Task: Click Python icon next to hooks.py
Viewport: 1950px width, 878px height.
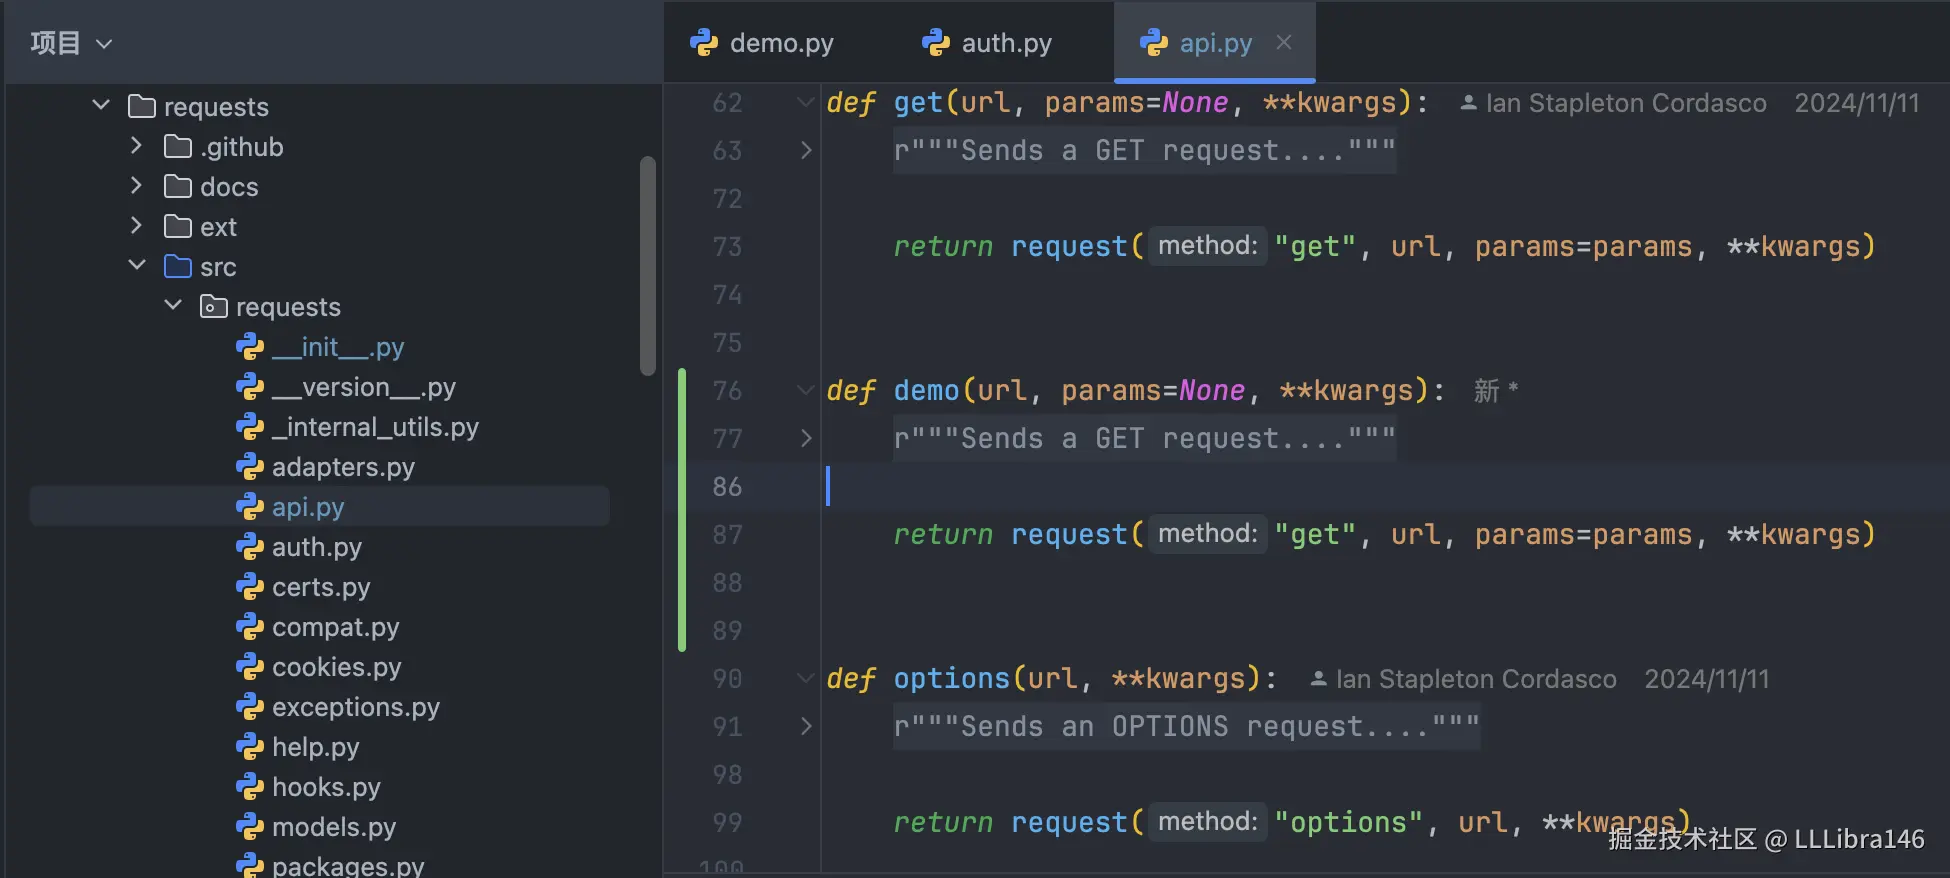Action: coord(250,787)
